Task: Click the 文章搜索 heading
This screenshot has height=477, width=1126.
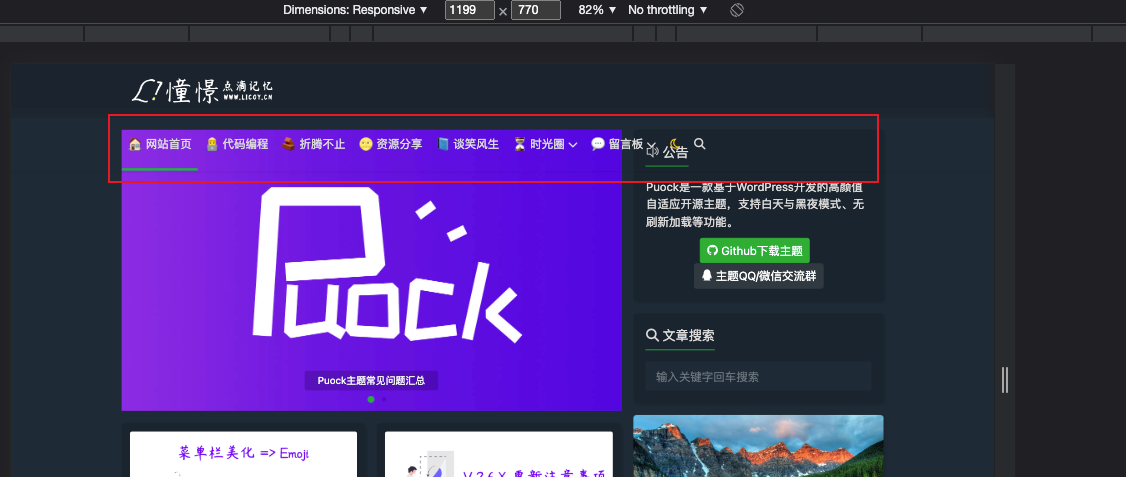Action: (x=680, y=335)
